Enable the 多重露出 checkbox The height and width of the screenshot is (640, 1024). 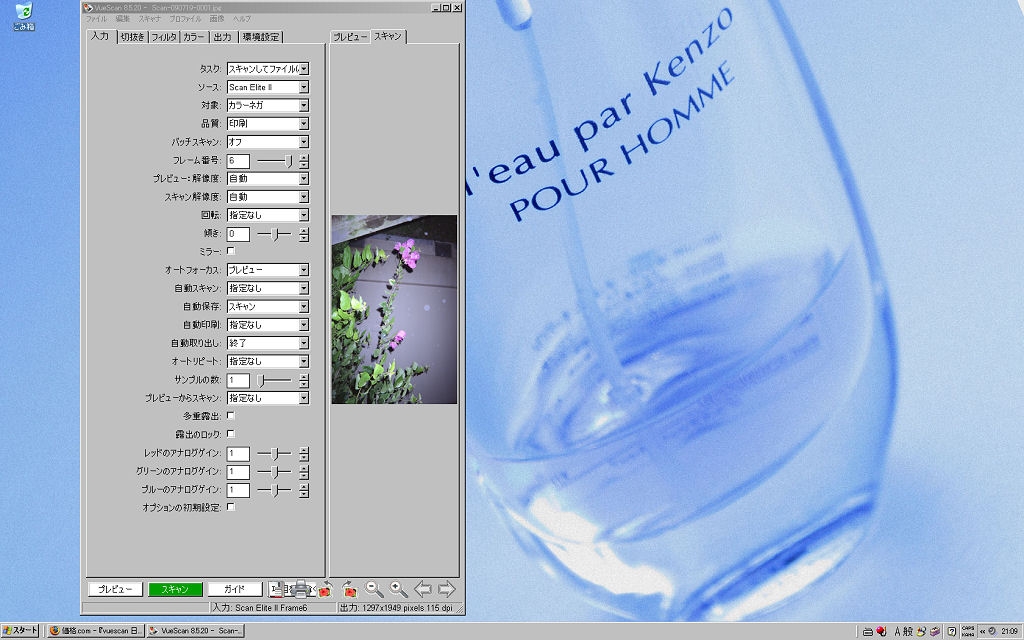pos(231,415)
